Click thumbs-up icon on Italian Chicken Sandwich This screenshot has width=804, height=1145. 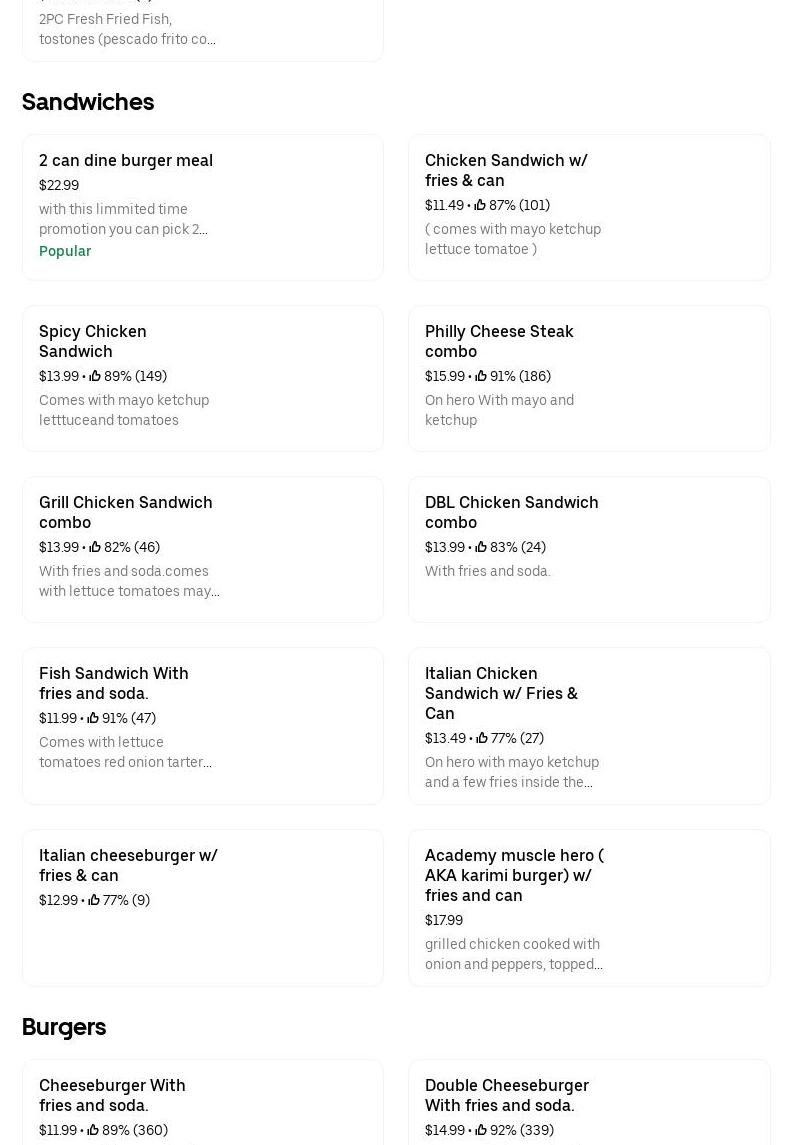482,738
